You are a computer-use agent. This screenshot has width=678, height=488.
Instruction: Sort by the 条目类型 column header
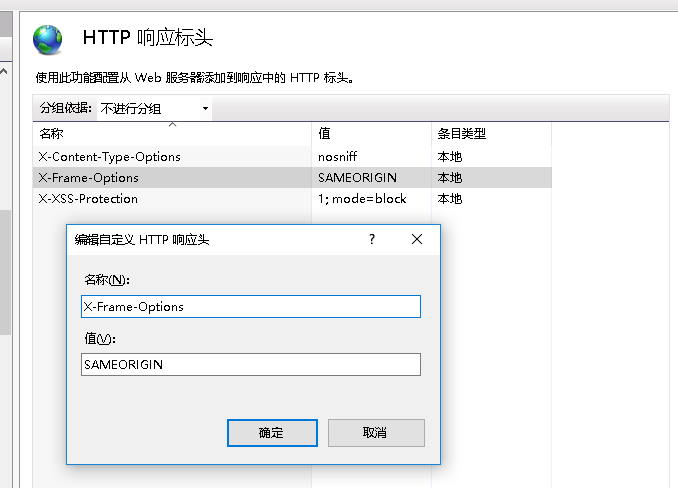(x=461, y=133)
